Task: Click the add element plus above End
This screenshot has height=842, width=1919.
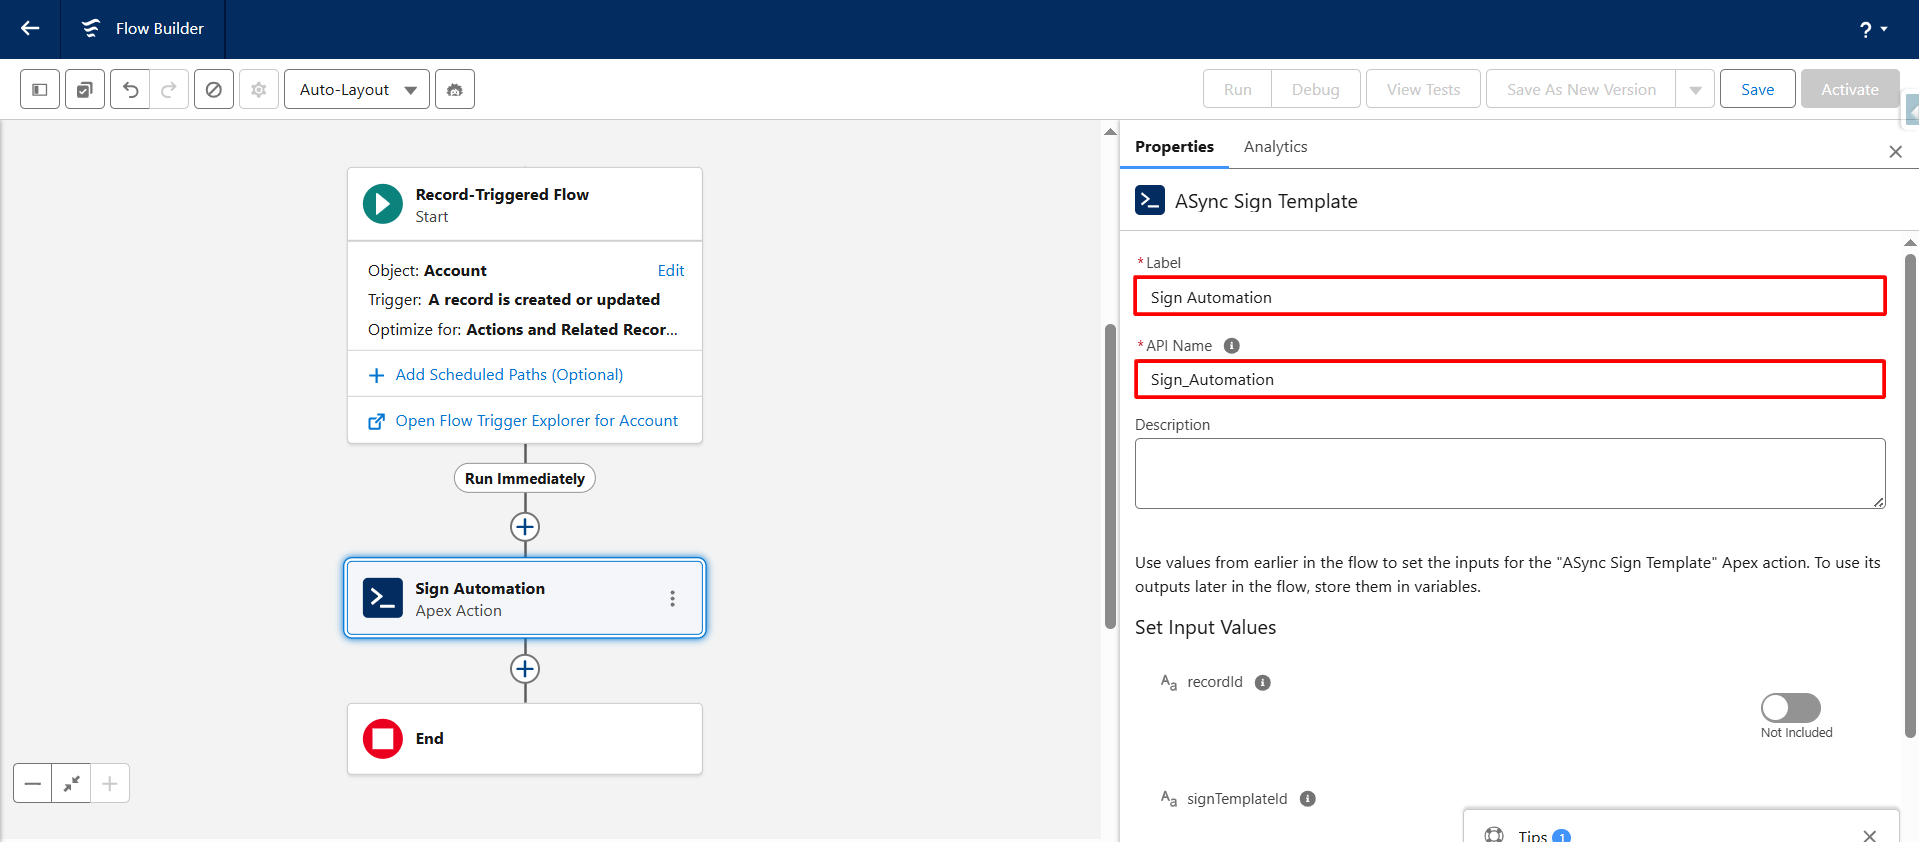Action: pos(525,669)
